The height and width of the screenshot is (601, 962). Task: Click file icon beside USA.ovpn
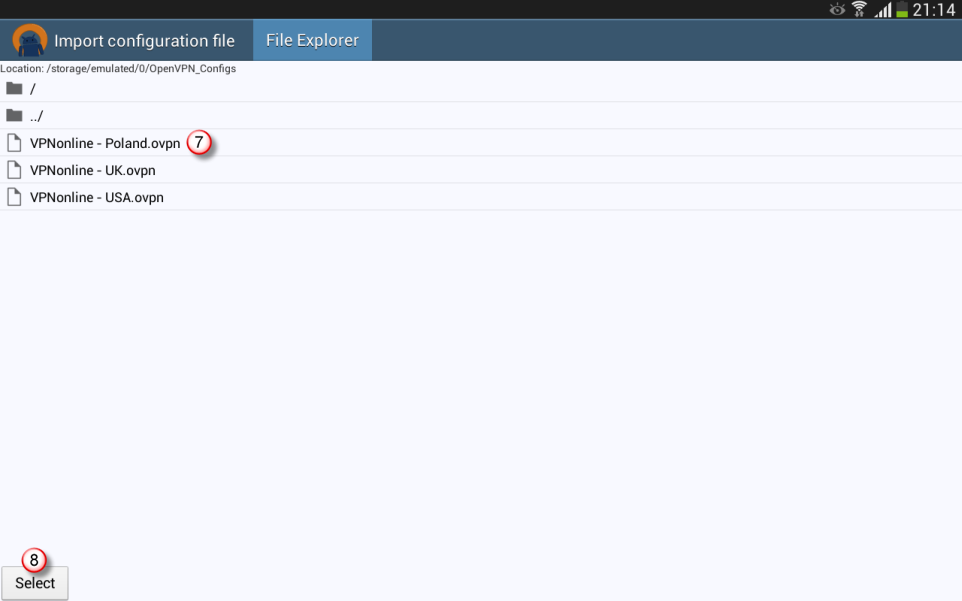[13, 197]
